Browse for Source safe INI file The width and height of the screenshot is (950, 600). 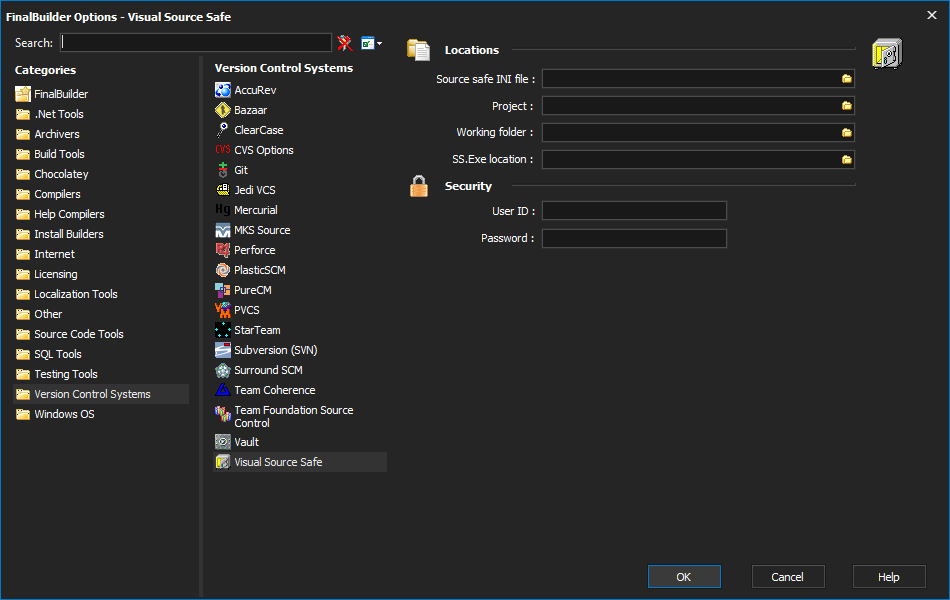coord(846,79)
